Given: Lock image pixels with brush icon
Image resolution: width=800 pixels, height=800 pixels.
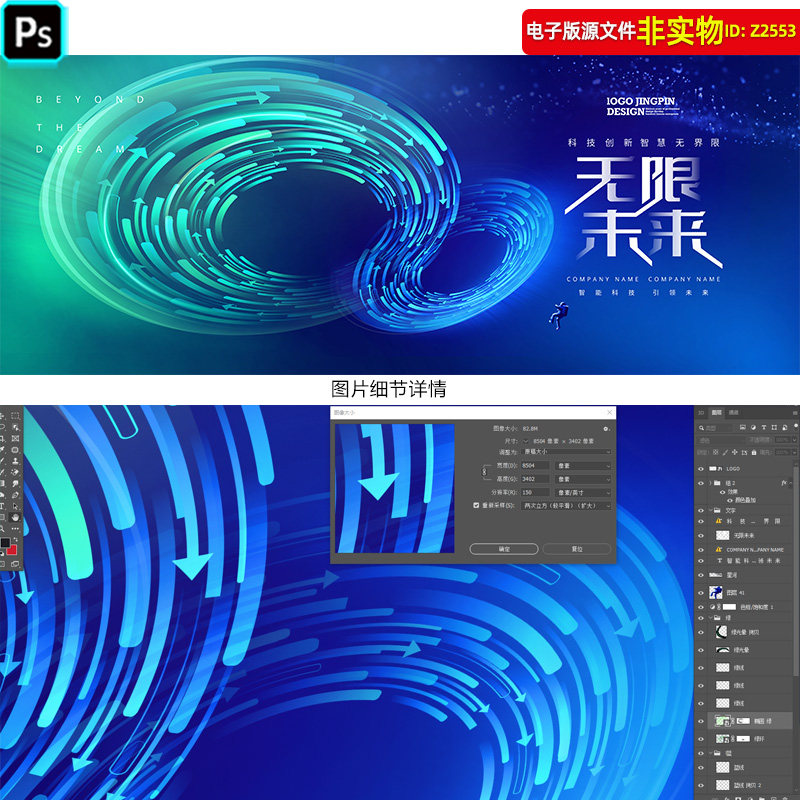Looking at the screenshot, I should coord(726,452).
